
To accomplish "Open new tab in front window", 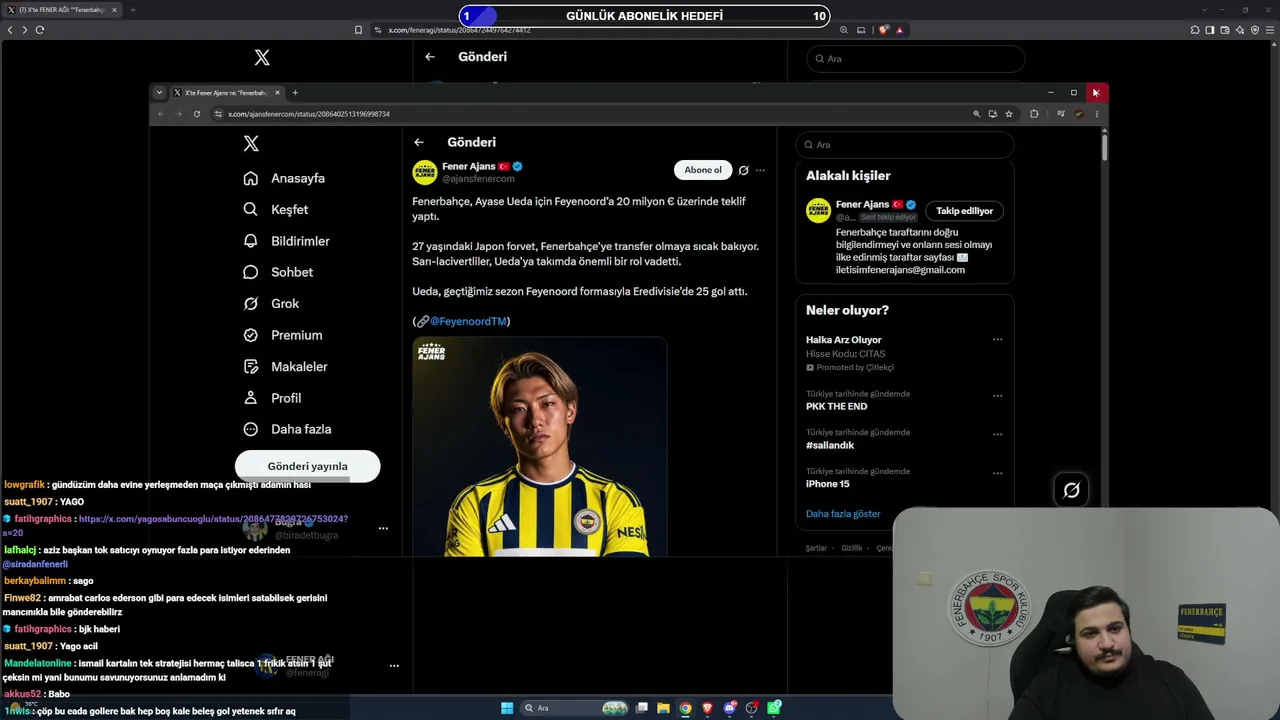I will click(x=295, y=93).
